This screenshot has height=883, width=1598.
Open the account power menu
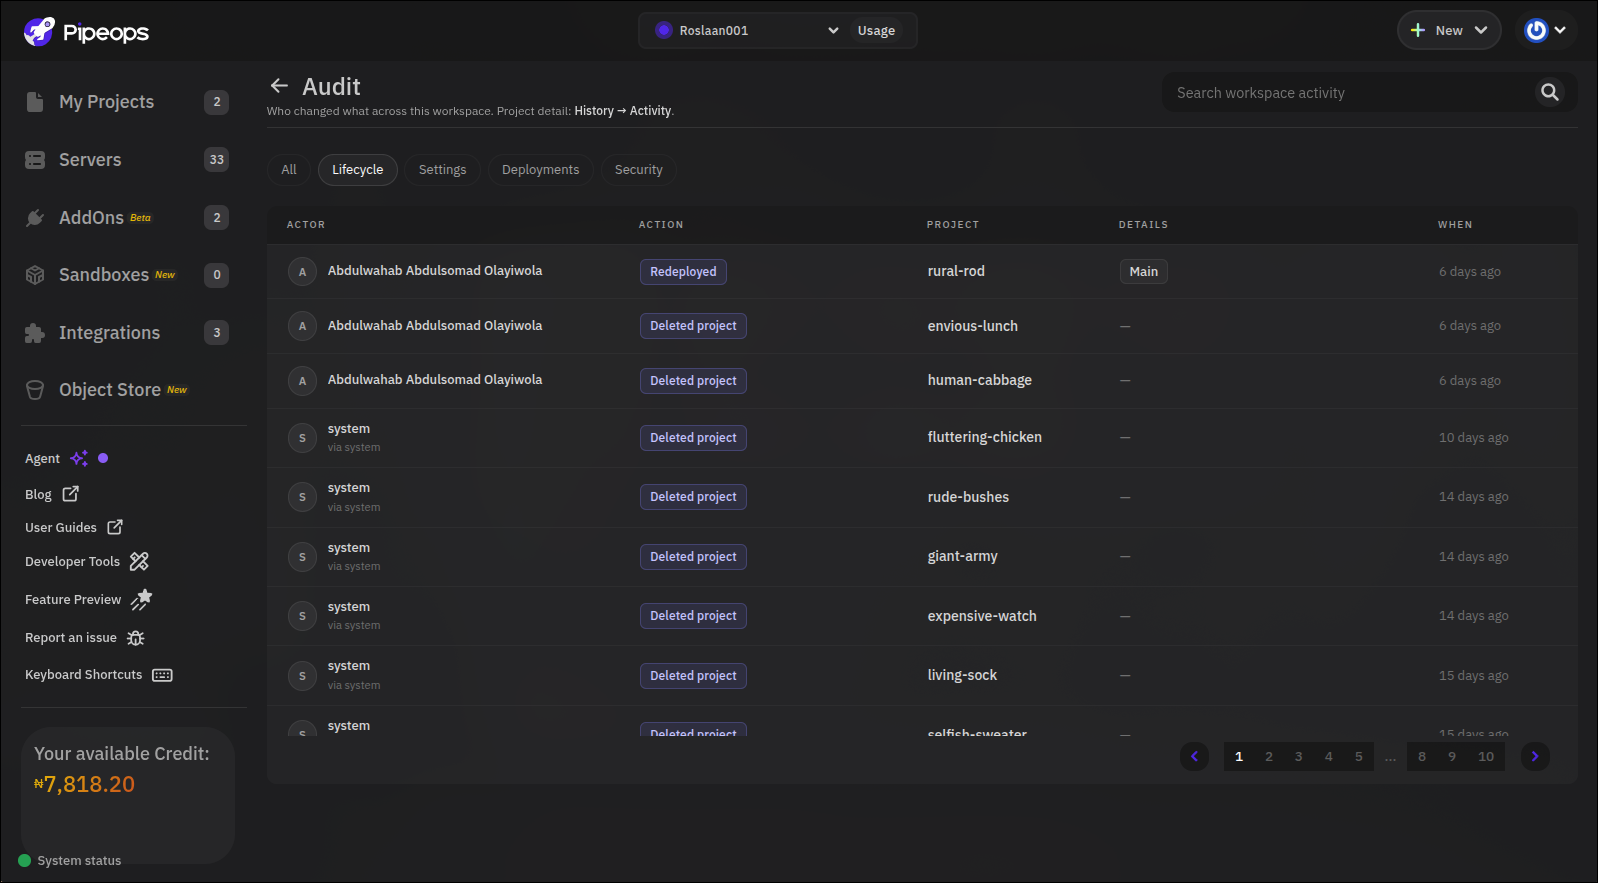point(1547,30)
